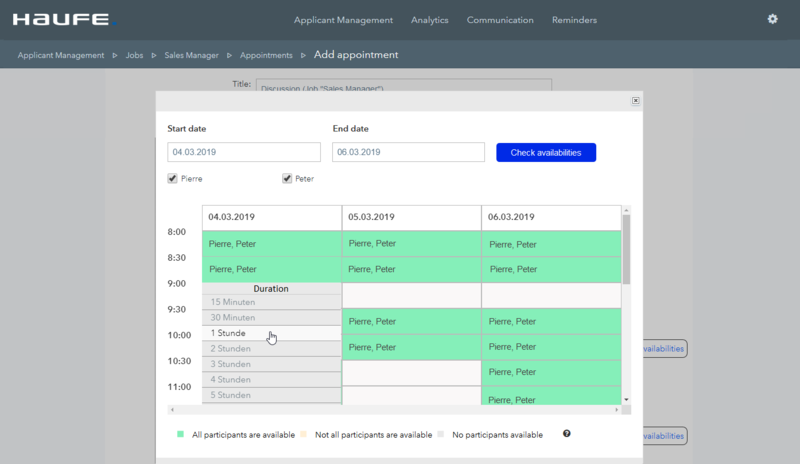800x464 pixels.
Task: Select 5 Stunden duration
Action: 271,395
